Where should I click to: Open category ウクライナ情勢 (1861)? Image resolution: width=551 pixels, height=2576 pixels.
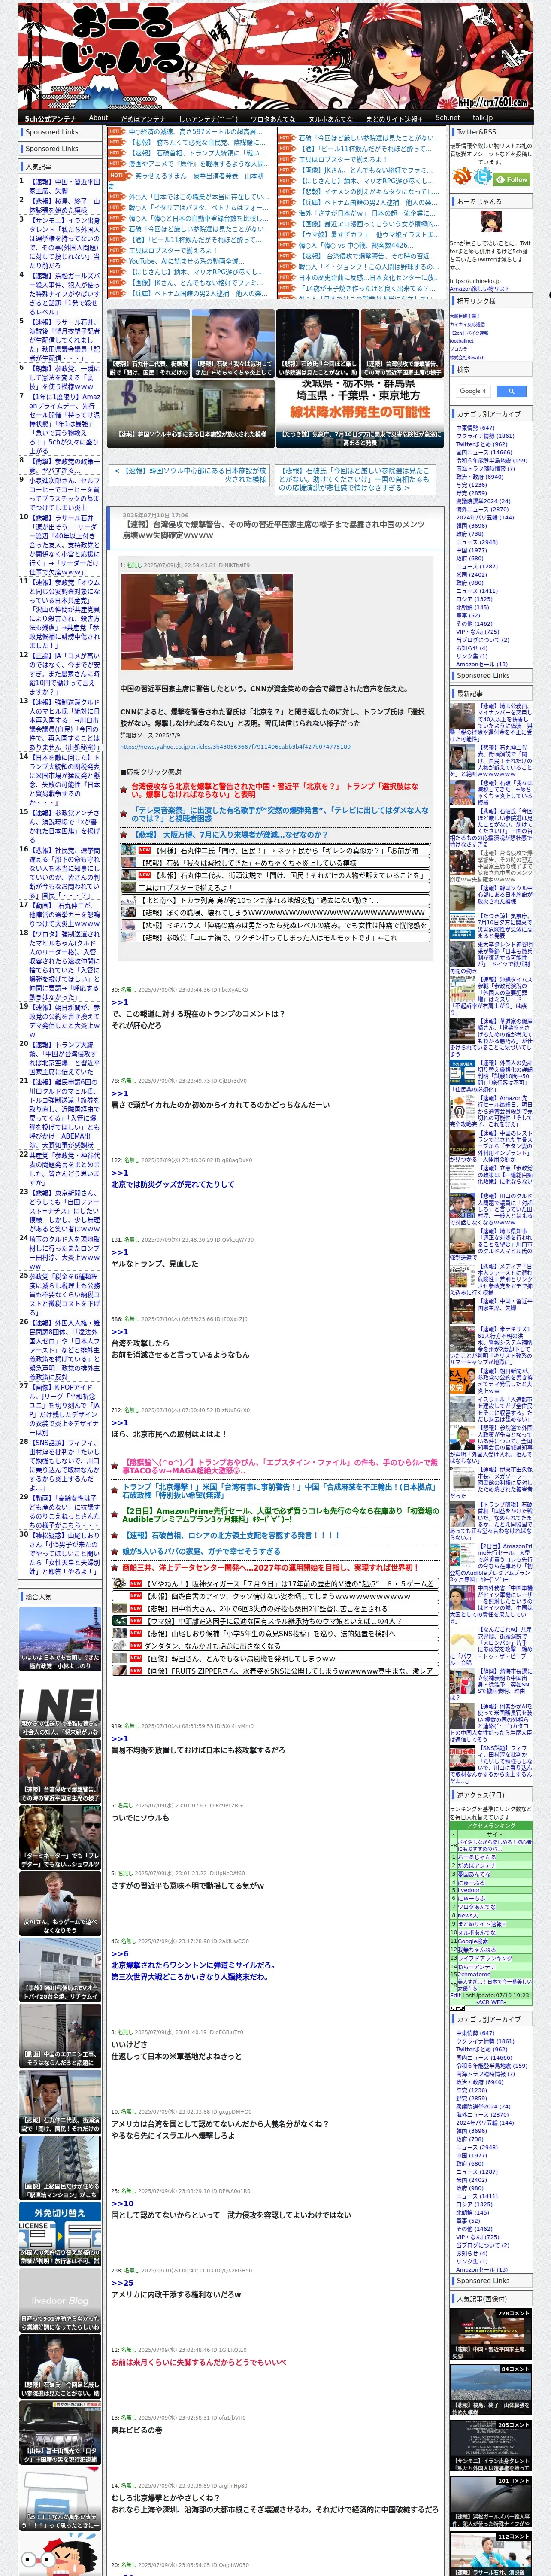[x=485, y=436]
